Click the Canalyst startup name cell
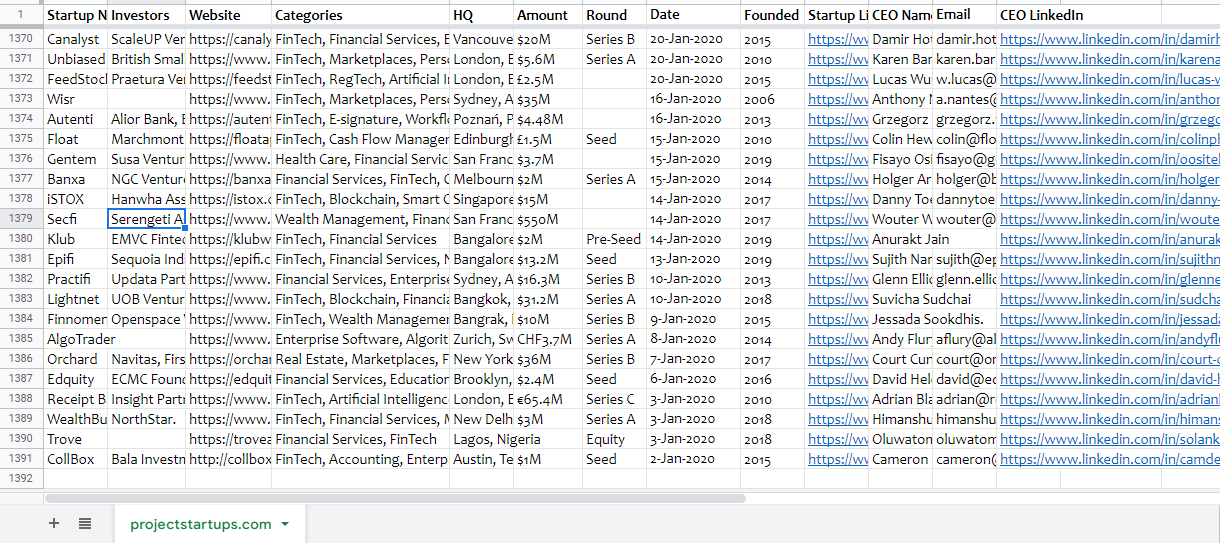The image size is (1220, 543). [75, 39]
